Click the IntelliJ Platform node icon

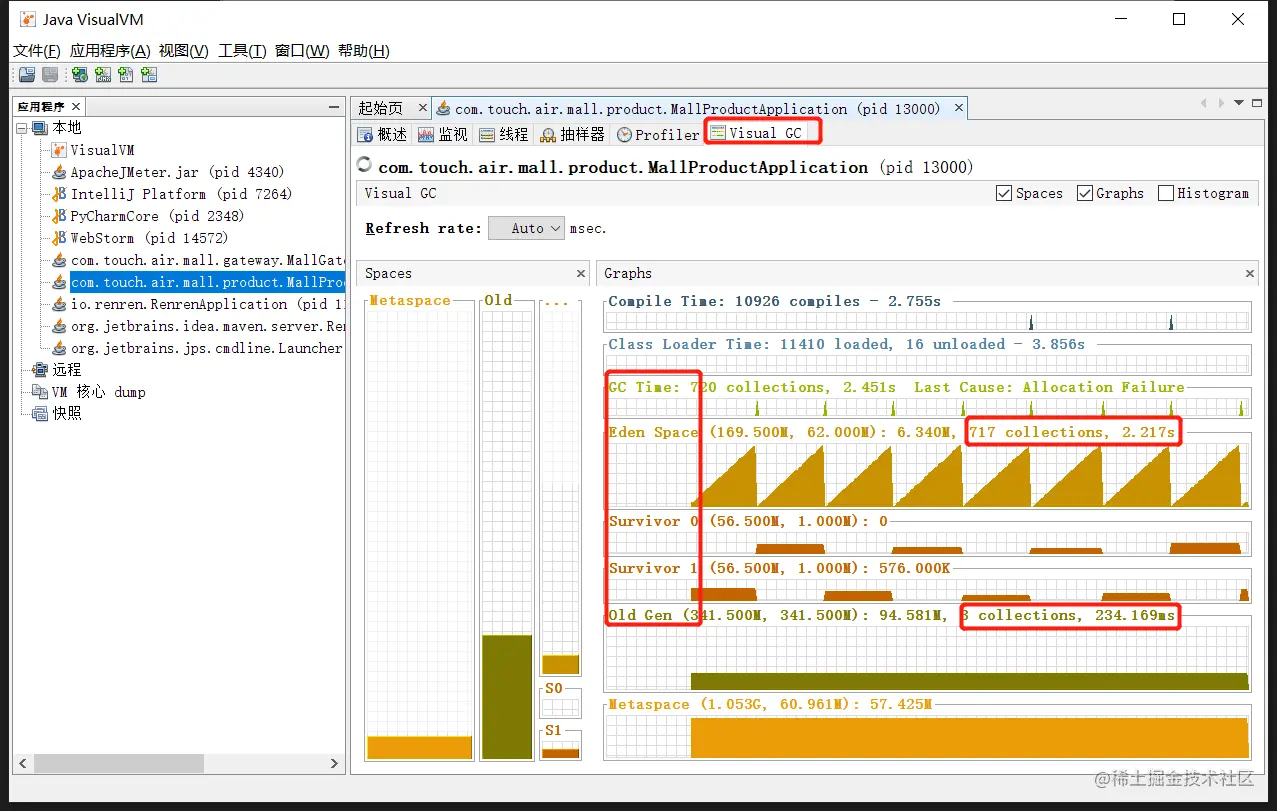[x=59, y=194]
